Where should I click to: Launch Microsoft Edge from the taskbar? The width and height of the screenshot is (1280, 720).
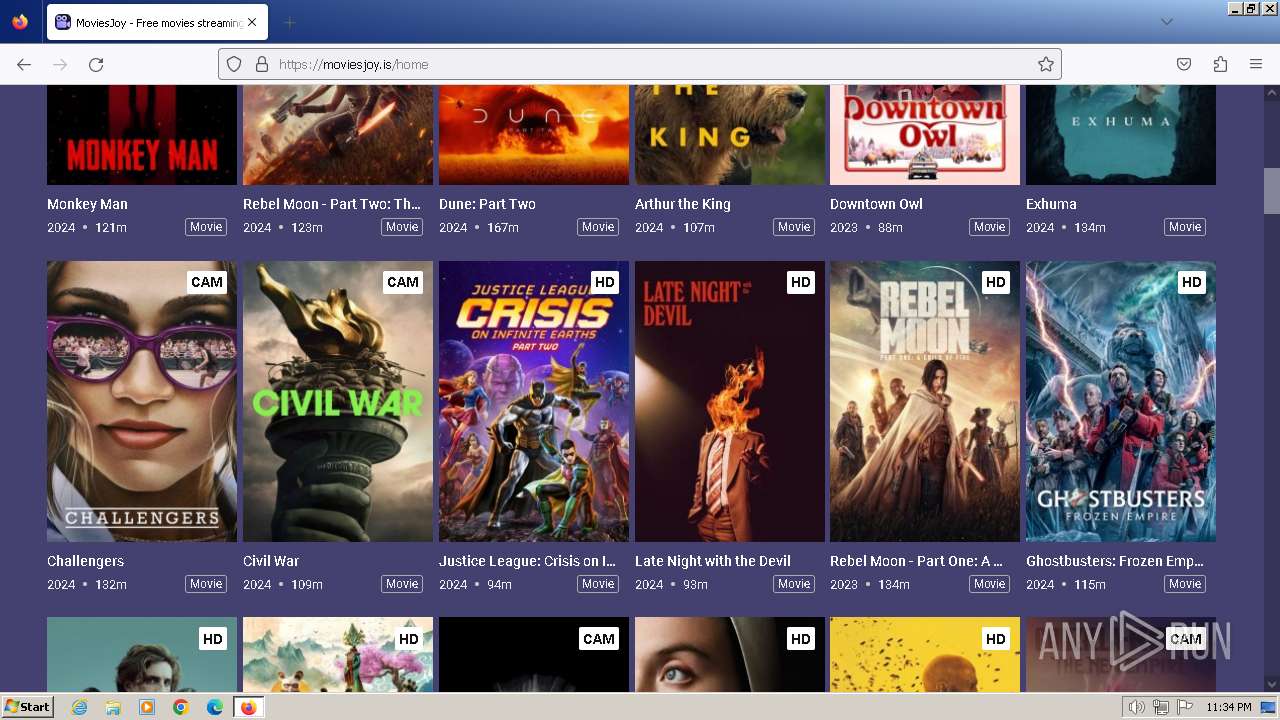click(x=214, y=707)
